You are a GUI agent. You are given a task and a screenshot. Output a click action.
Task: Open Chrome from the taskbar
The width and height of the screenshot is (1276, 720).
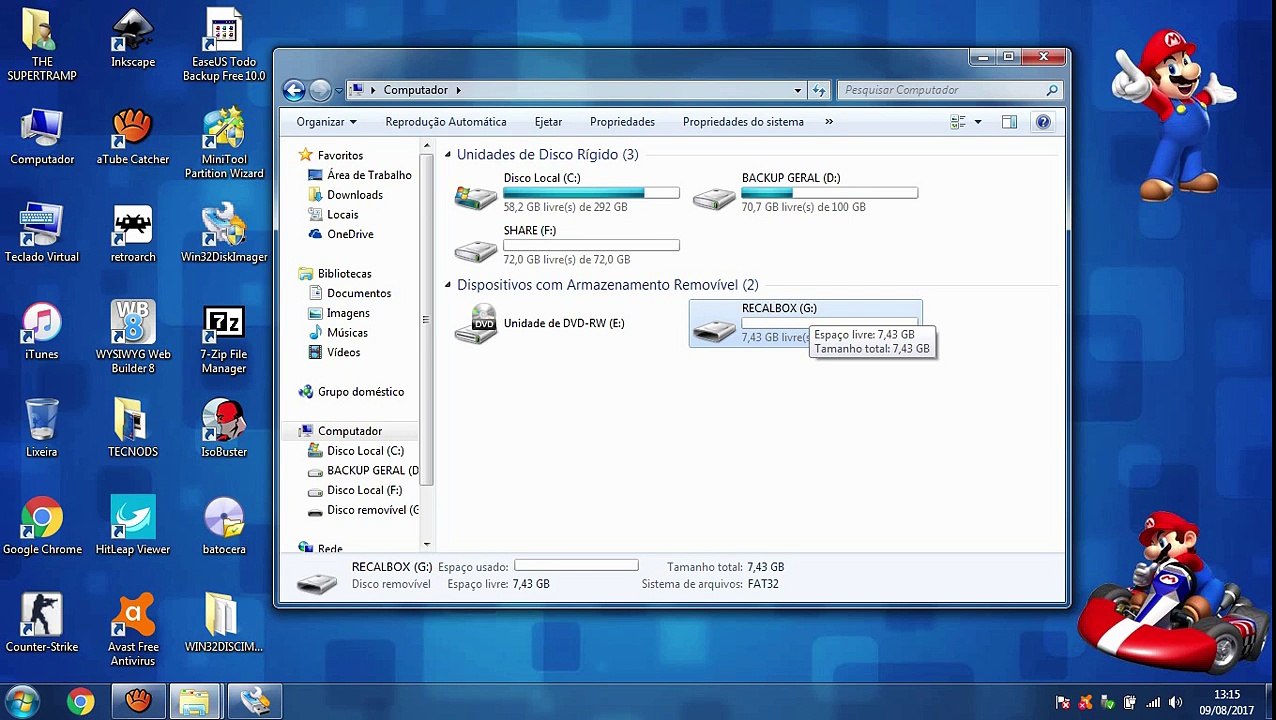pos(81,701)
